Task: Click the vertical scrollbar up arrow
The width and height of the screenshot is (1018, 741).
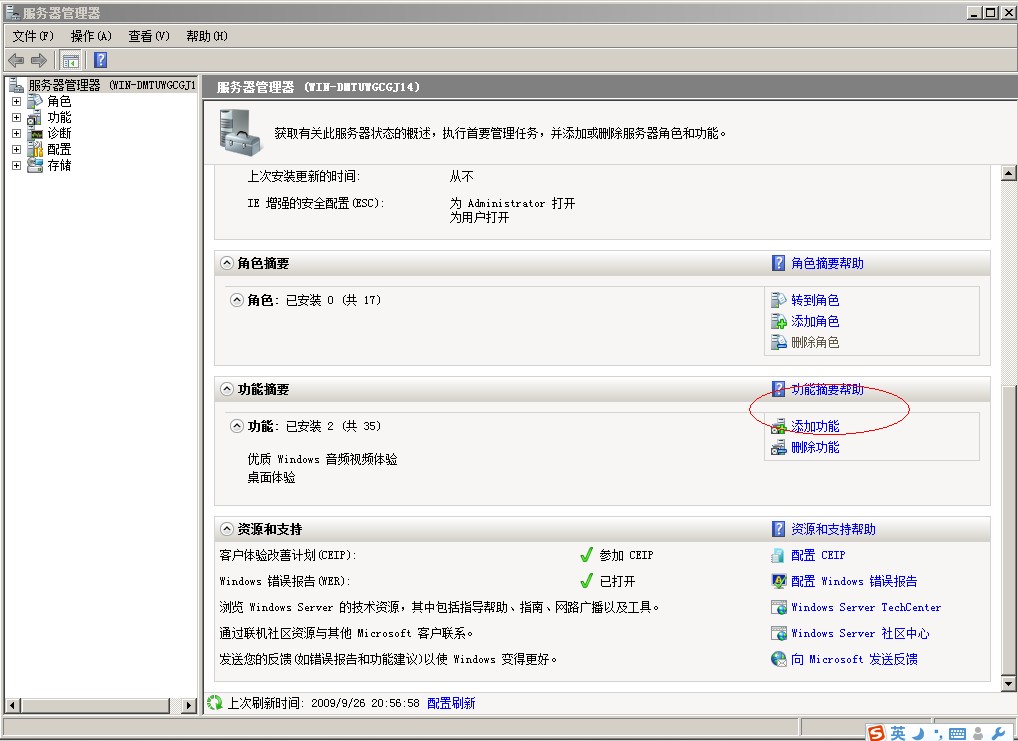Action: 1008,173
